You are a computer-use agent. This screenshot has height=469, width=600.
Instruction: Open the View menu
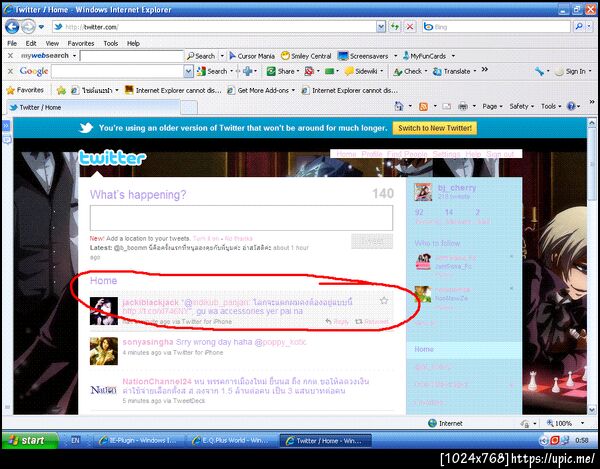52,43
